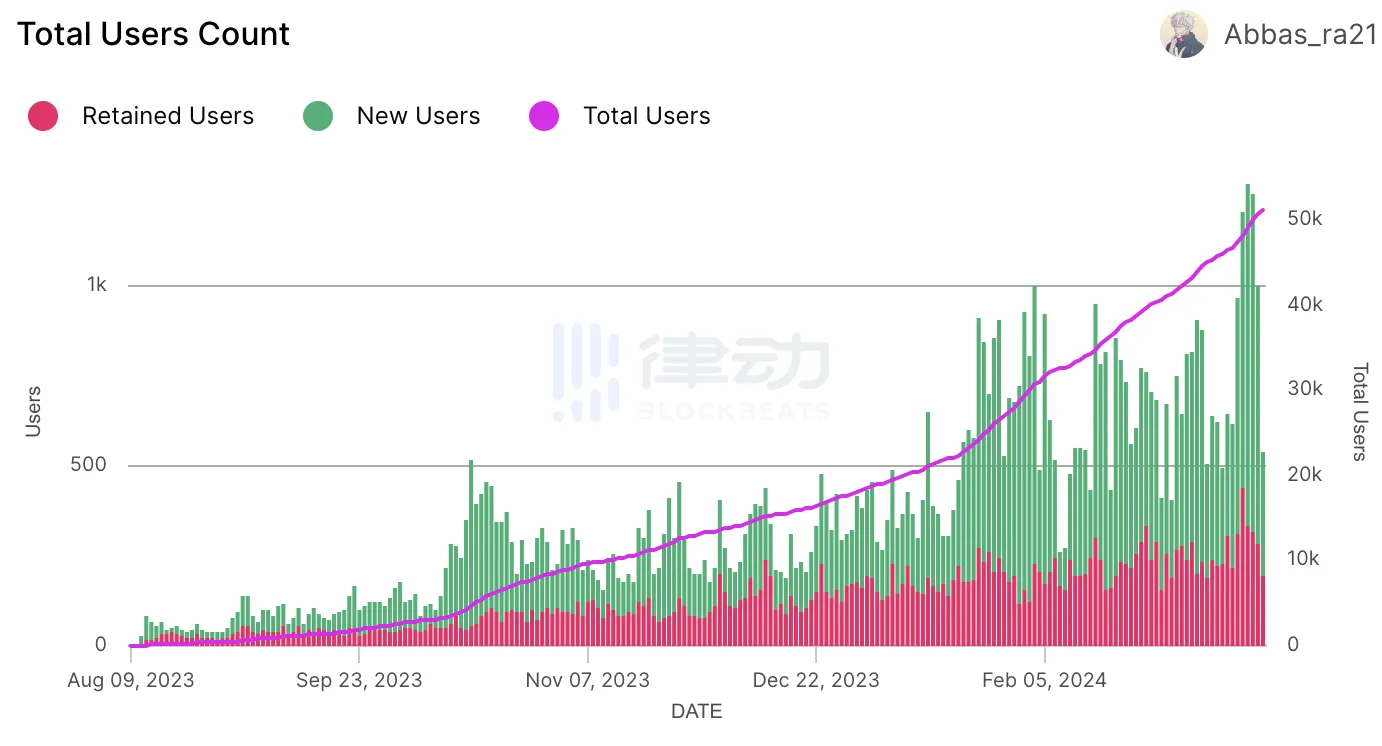Hide the Retained Users series via its label
Screen dimensions: 1382x746
pos(168,116)
